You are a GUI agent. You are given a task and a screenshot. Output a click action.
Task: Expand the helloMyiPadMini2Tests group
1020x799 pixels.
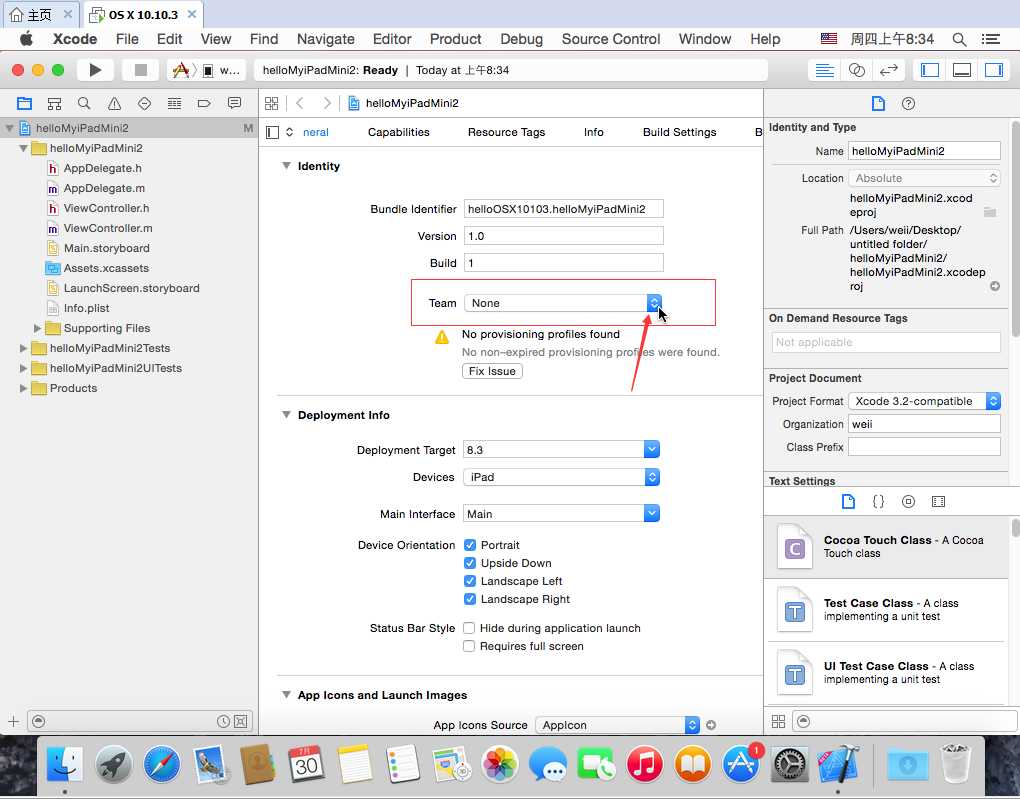coord(23,348)
